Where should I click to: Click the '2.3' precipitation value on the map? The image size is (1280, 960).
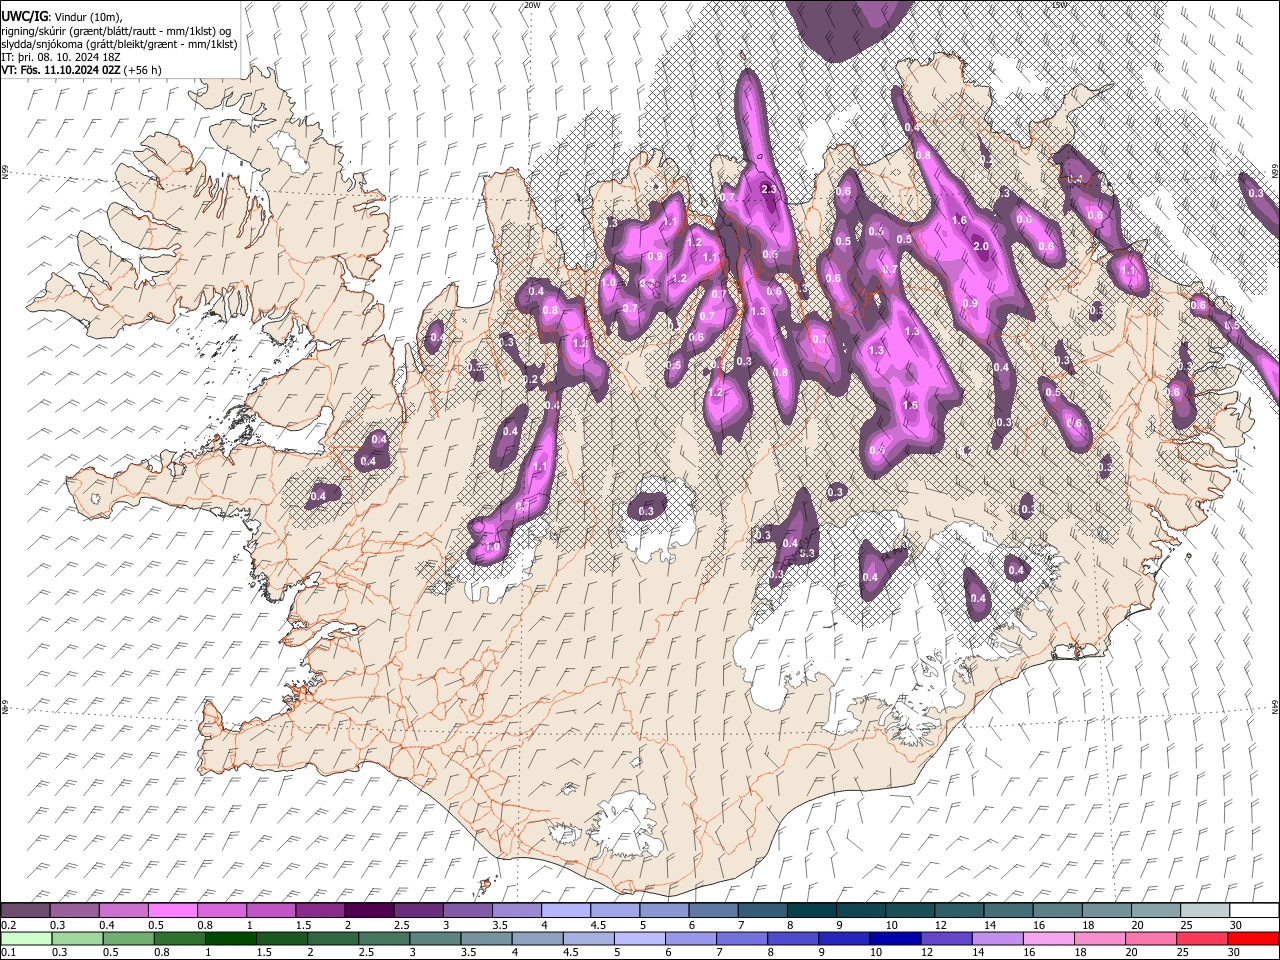pos(769,188)
